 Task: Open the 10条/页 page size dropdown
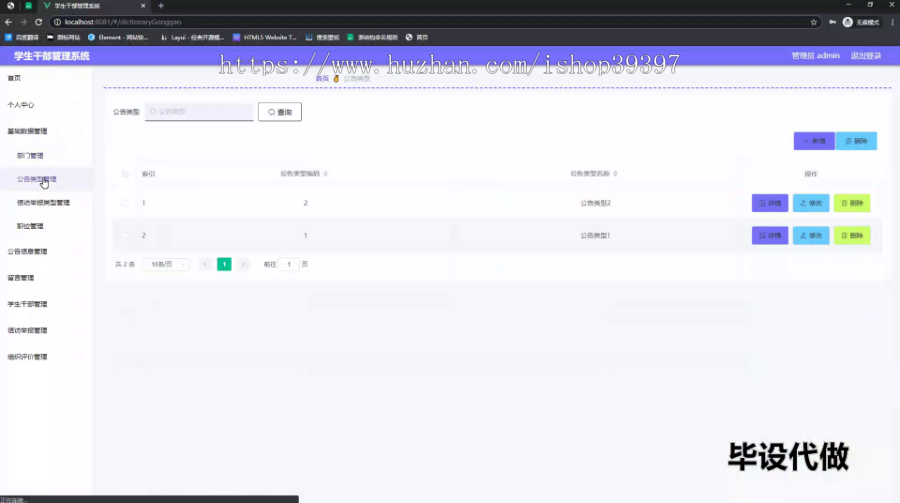[165, 264]
